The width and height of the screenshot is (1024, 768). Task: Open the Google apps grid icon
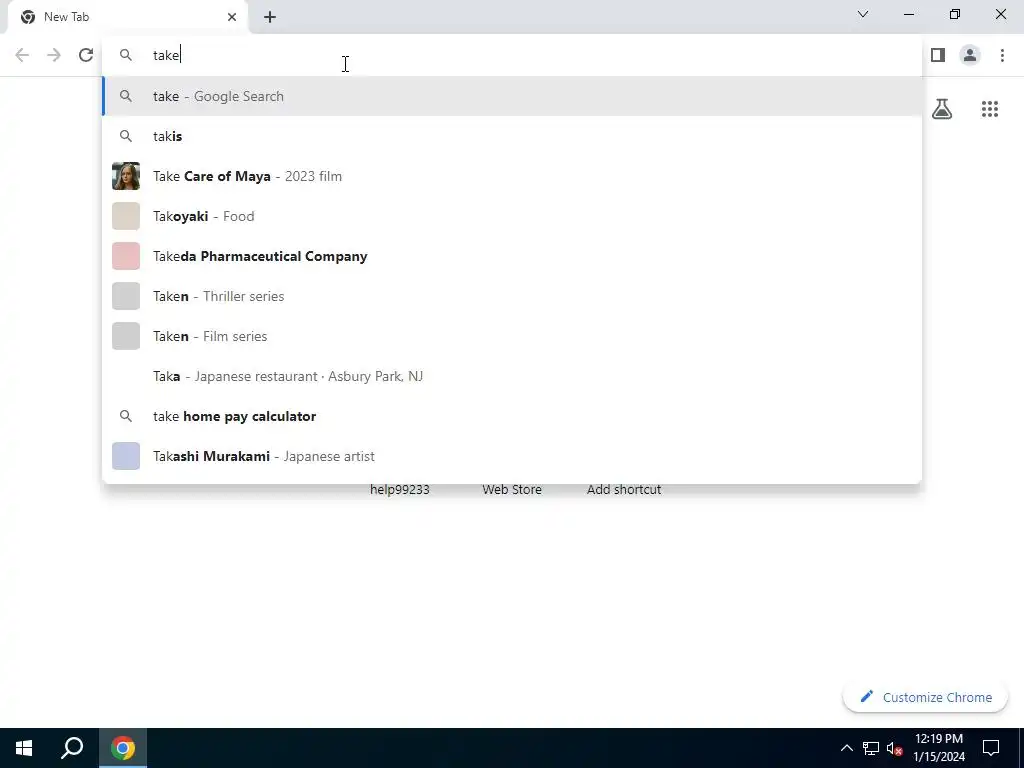(990, 109)
